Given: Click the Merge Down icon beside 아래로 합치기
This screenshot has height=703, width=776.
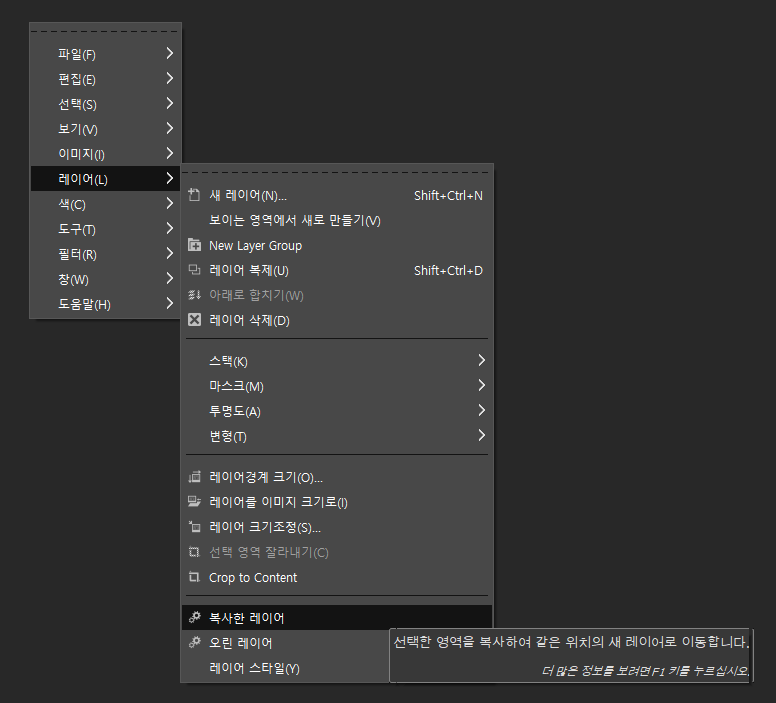Looking at the screenshot, I should click(194, 295).
